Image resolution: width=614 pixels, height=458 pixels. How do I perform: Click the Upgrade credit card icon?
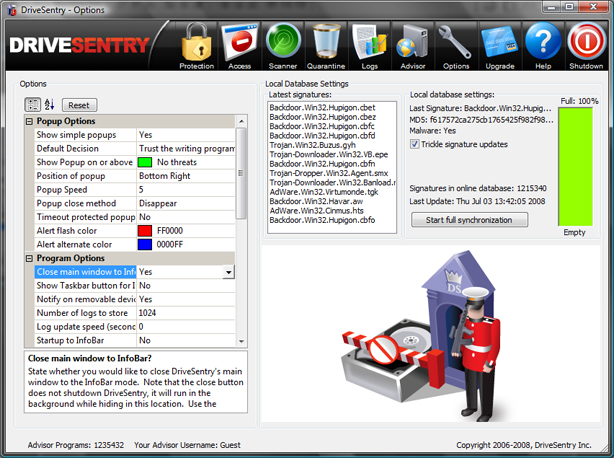coord(500,46)
